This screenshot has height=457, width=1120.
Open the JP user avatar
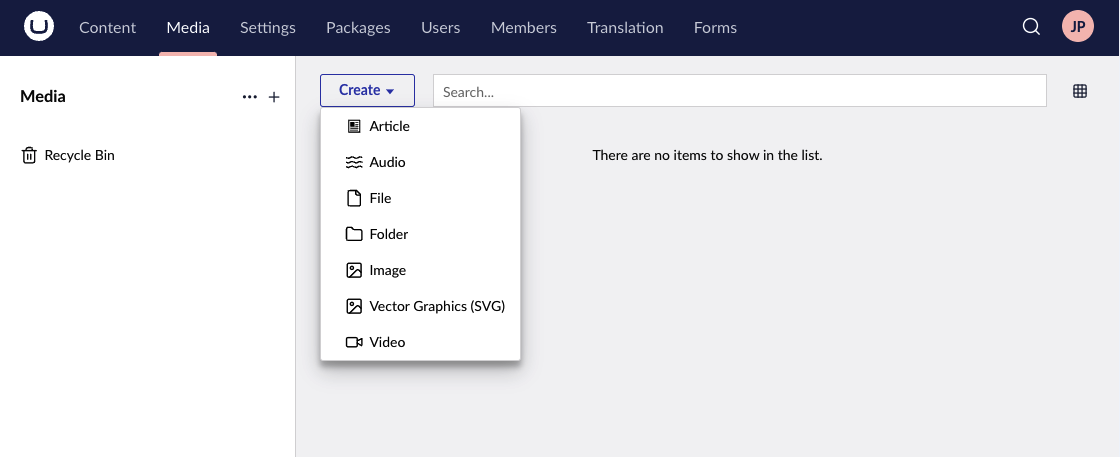coord(1078,27)
